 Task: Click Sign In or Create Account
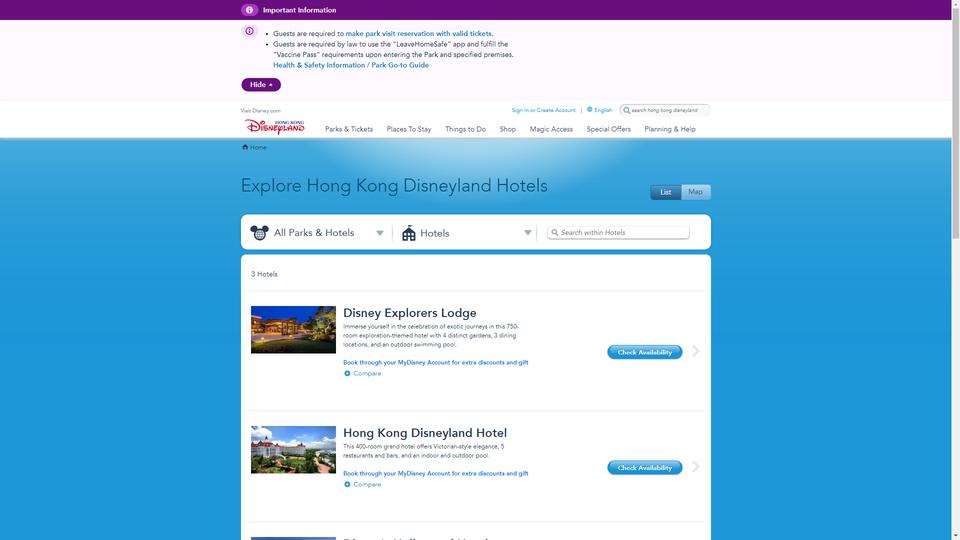tap(544, 110)
